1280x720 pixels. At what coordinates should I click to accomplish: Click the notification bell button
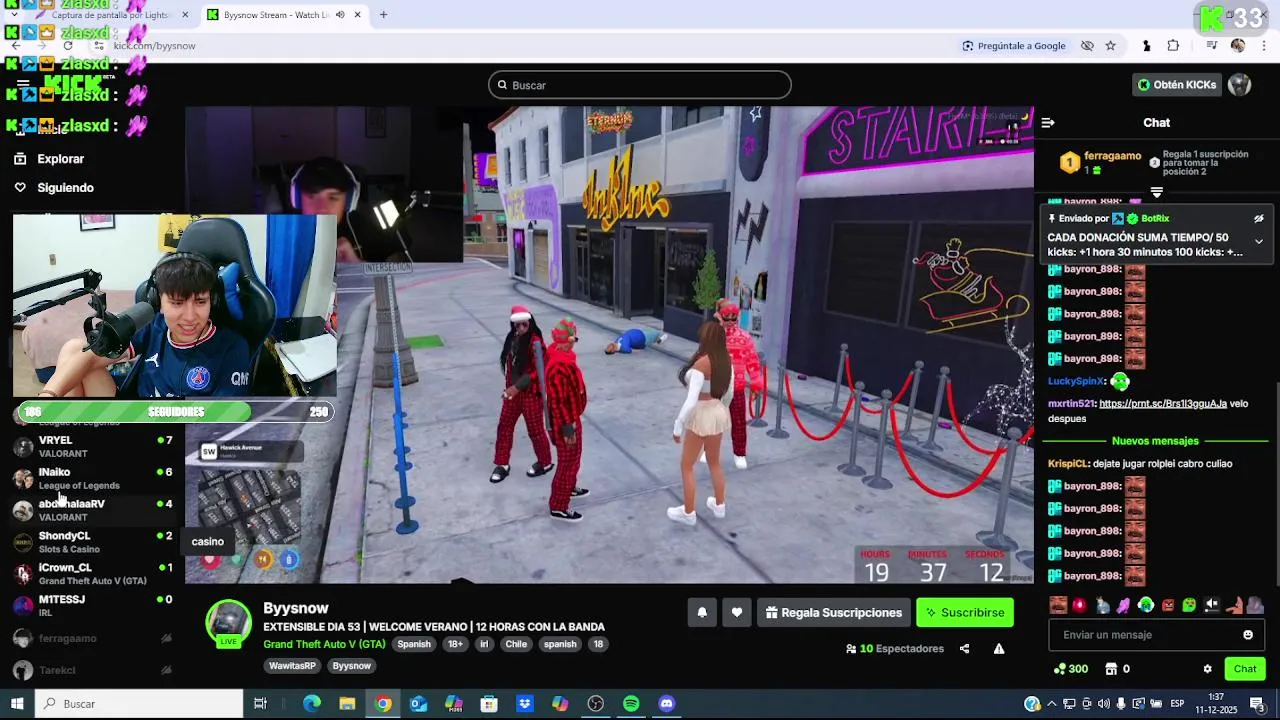pos(702,613)
